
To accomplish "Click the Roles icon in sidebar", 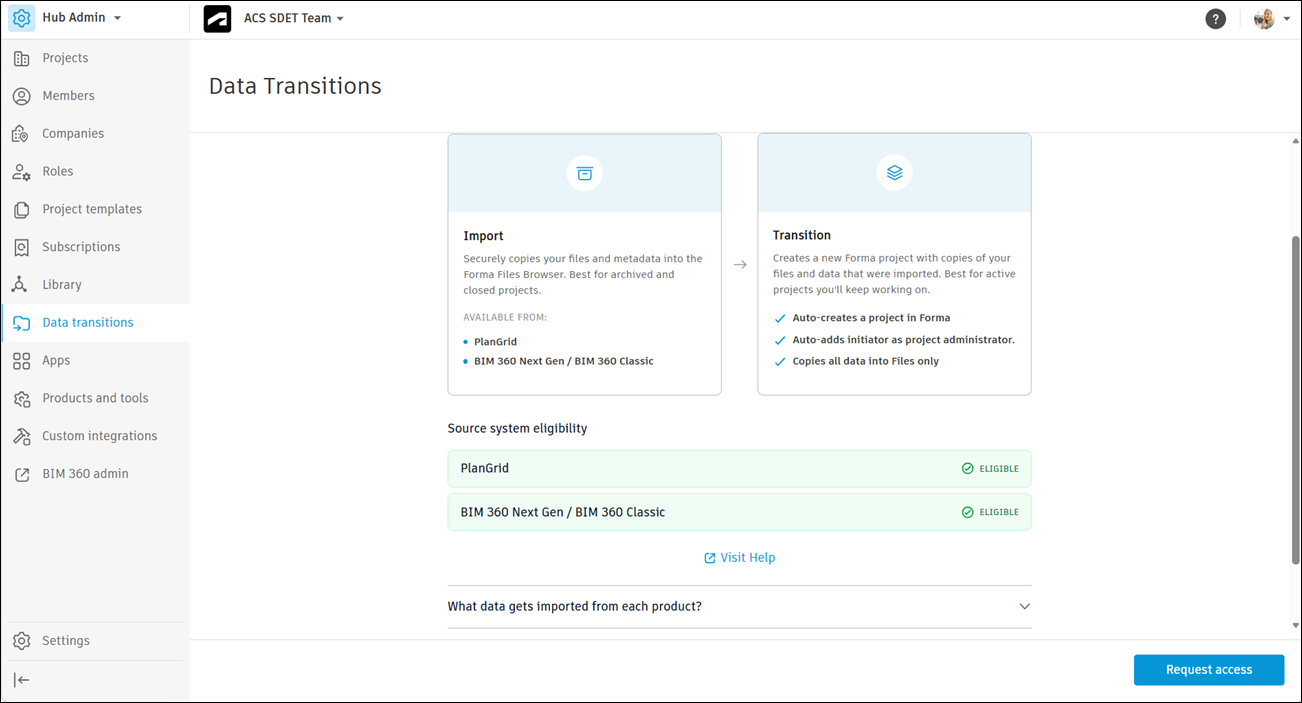I will [21, 172].
